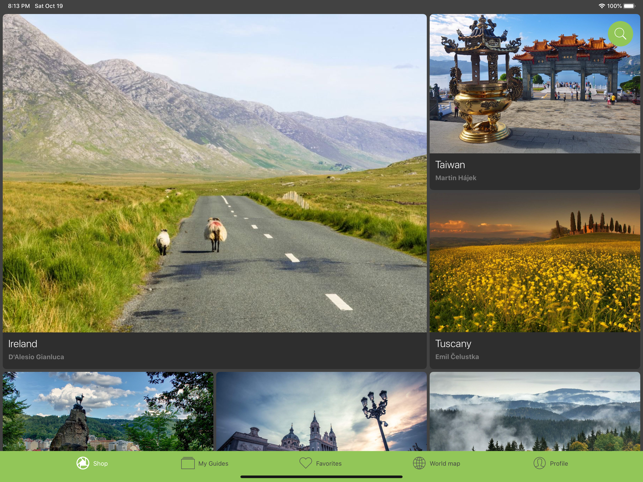Tap the Shop icon in bottom bar
The width and height of the screenshot is (643, 482).
83,463
